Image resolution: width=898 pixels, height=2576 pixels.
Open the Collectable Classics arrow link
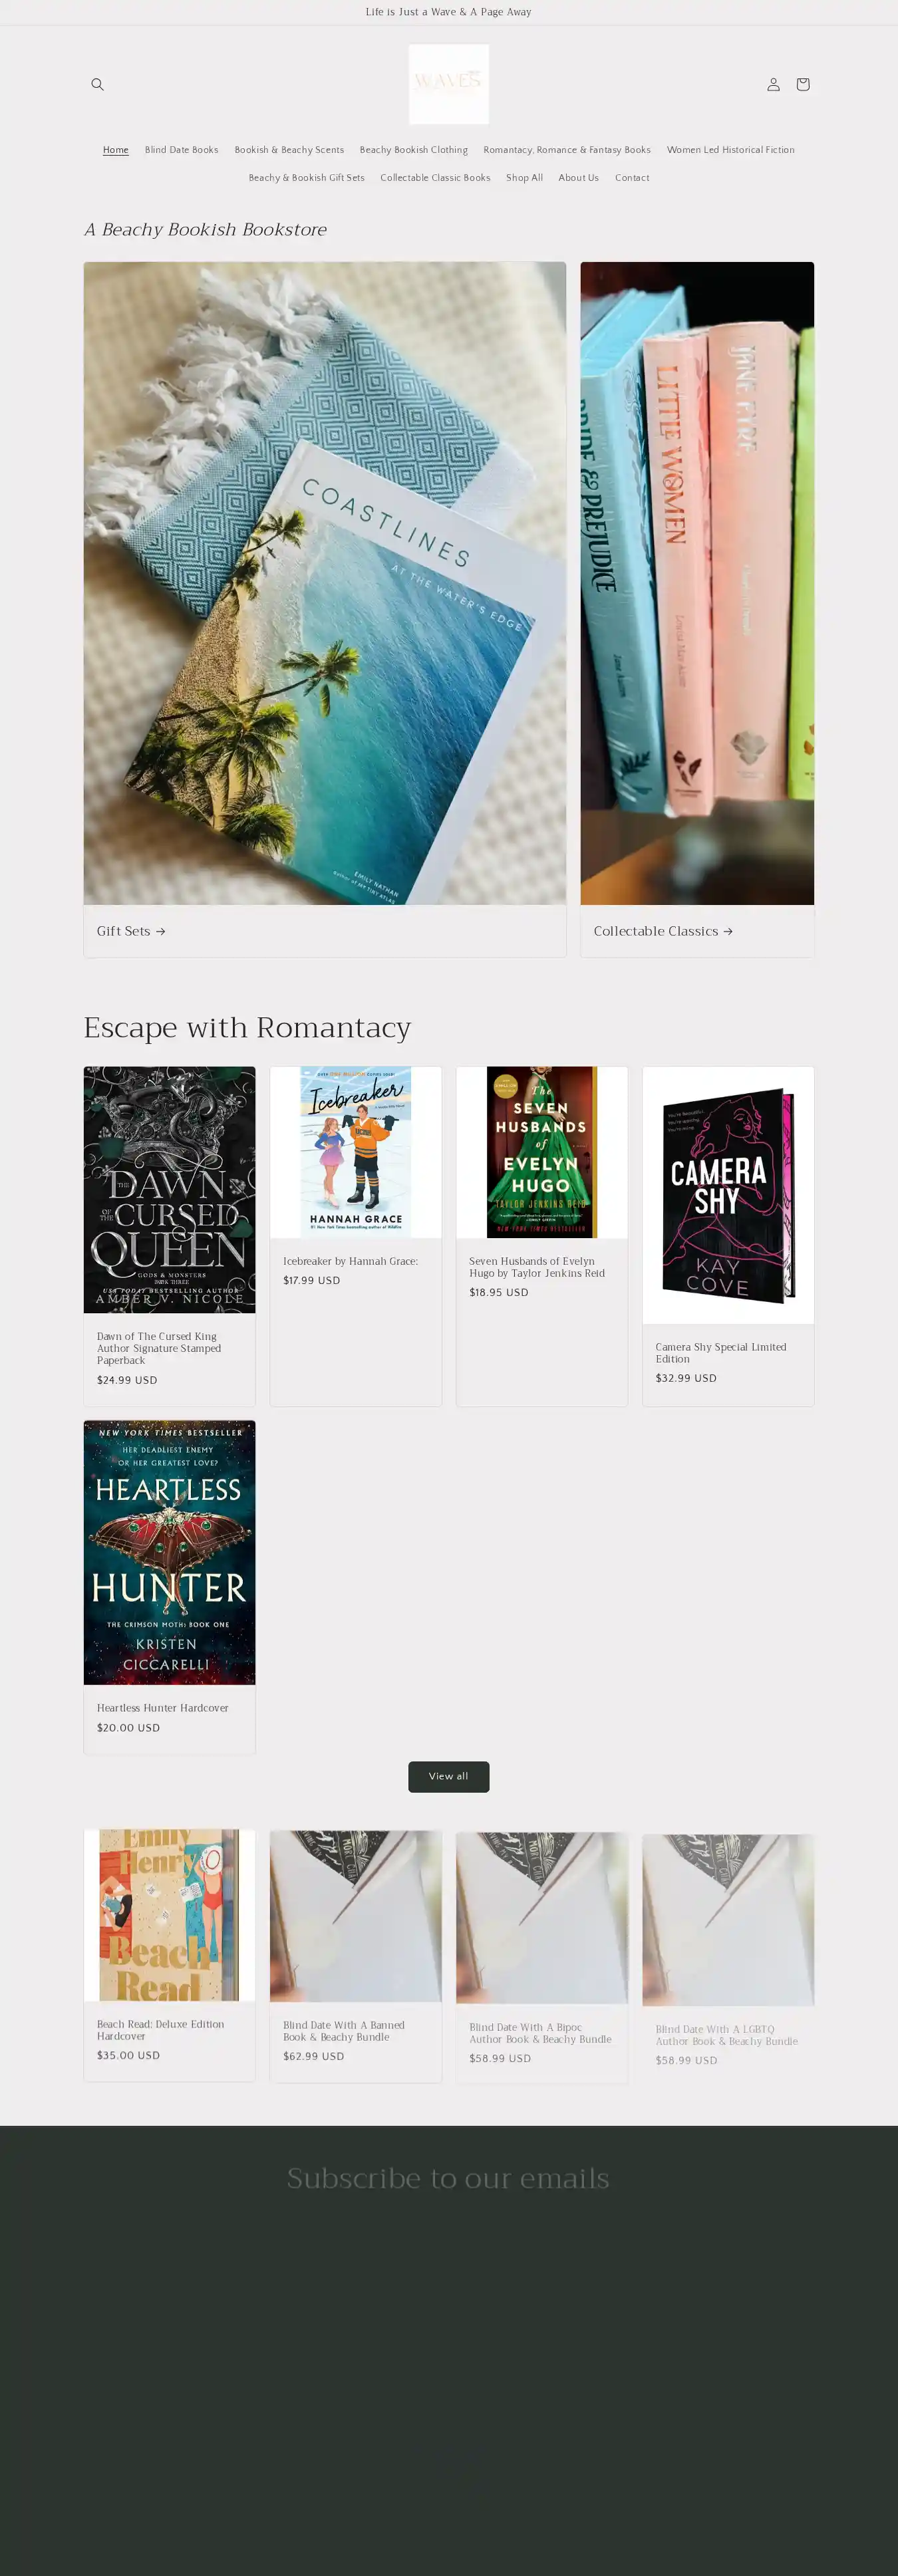pos(663,931)
